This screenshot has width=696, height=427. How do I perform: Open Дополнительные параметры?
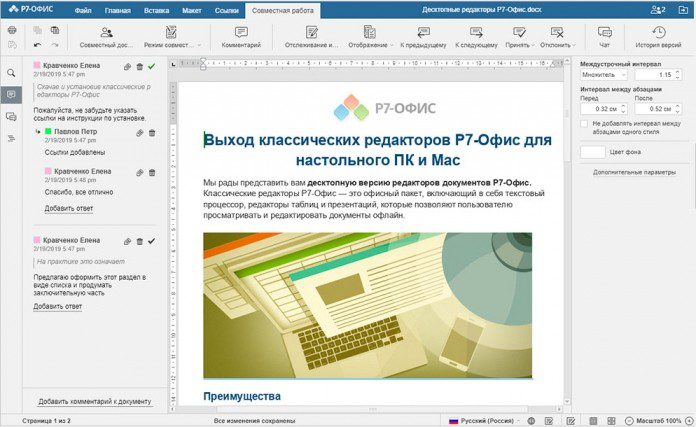[x=634, y=172]
